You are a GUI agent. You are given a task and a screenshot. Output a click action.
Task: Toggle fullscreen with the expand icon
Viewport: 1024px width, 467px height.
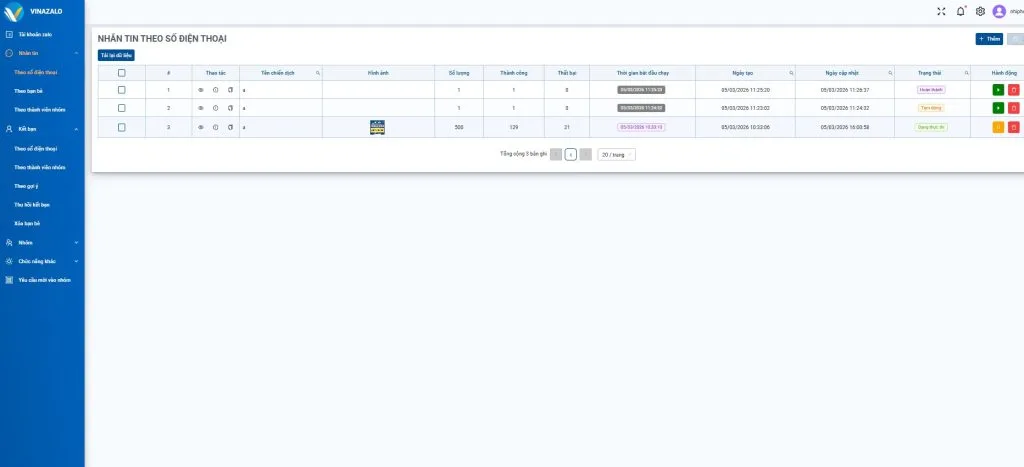[941, 11]
